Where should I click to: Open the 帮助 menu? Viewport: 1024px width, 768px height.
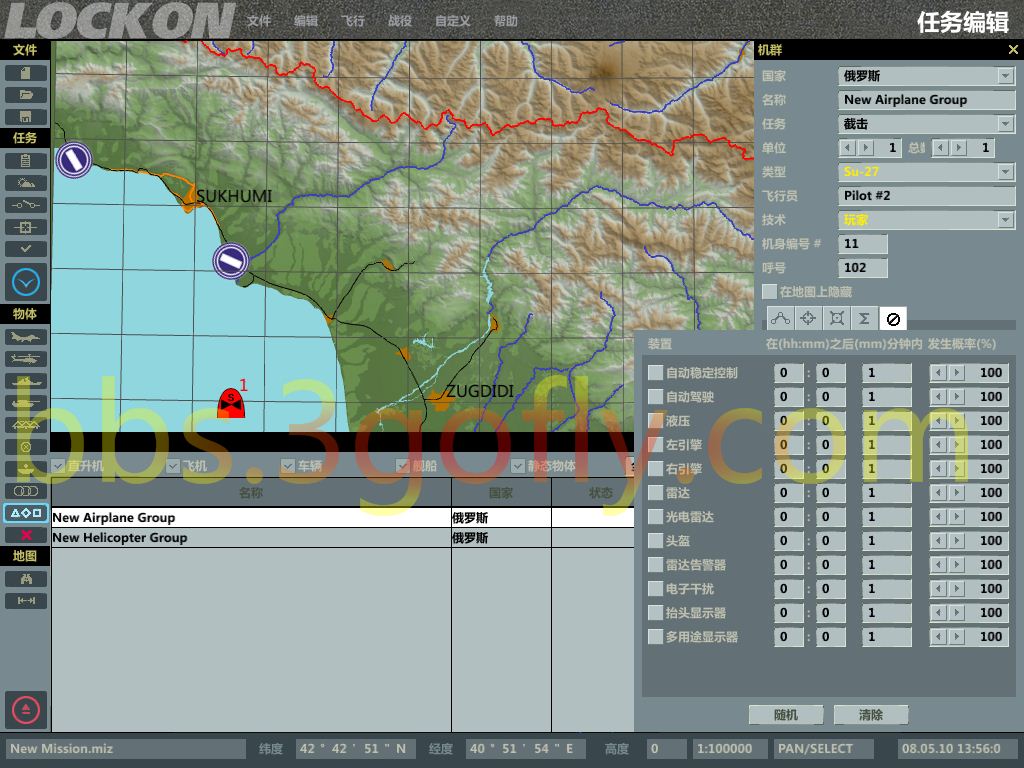click(x=505, y=21)
